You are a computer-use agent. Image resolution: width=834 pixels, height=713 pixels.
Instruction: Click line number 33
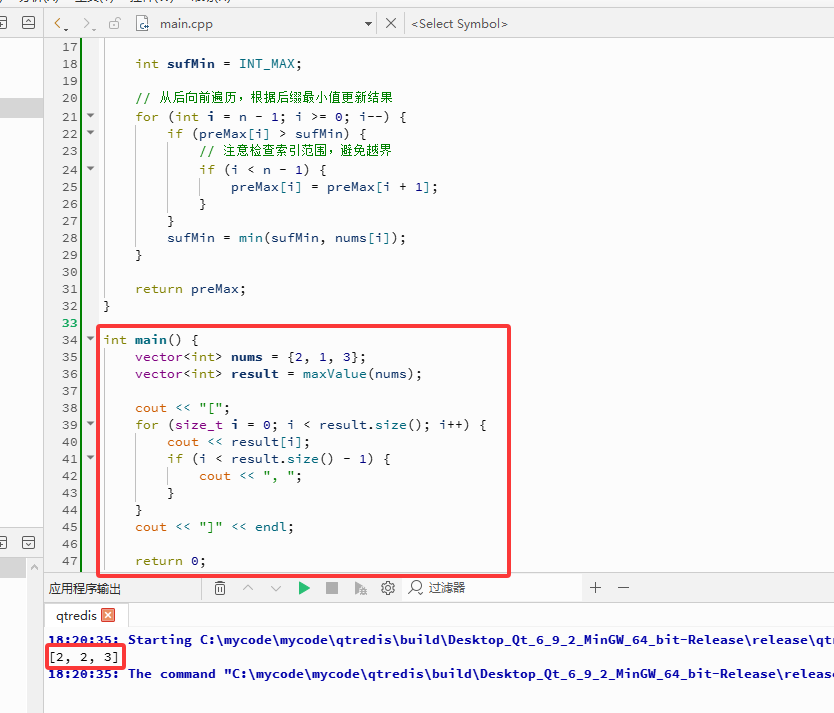point(70,323)
